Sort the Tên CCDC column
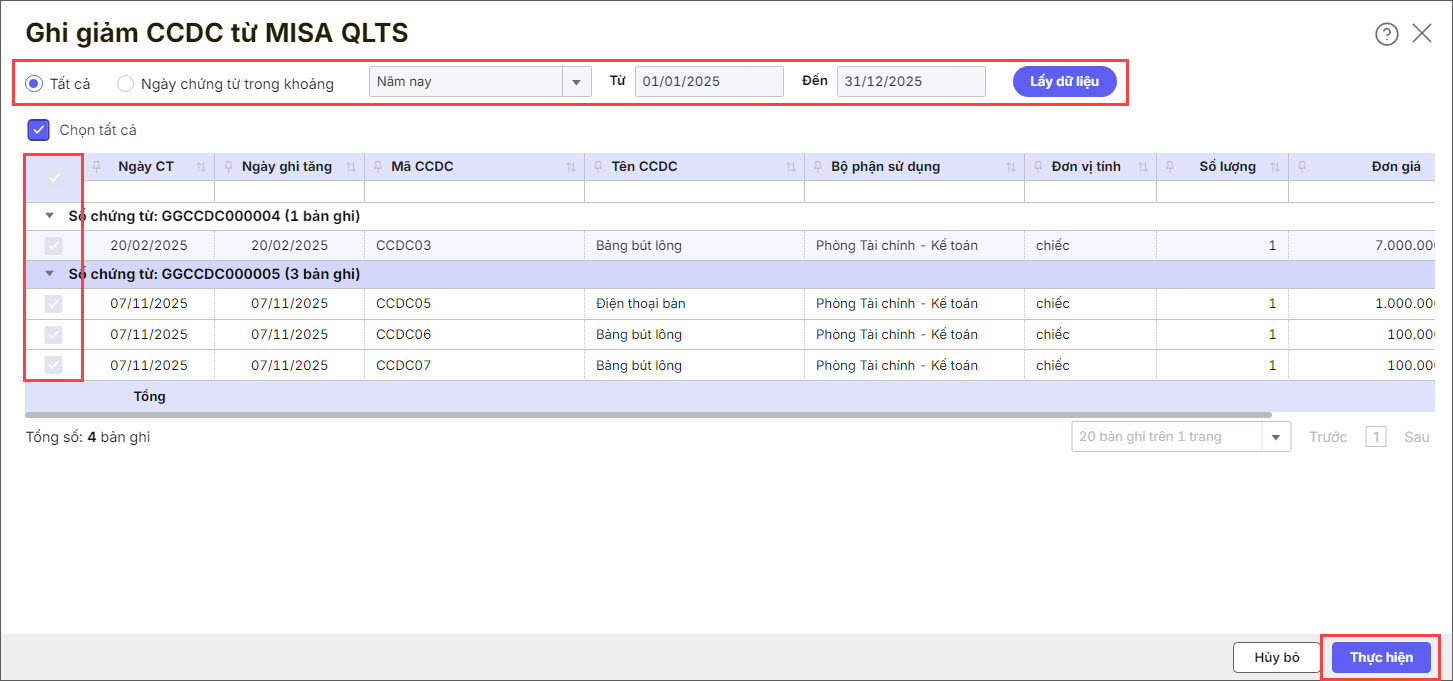Viewport: 1453px width, 681px height. (x=791, y=167)
